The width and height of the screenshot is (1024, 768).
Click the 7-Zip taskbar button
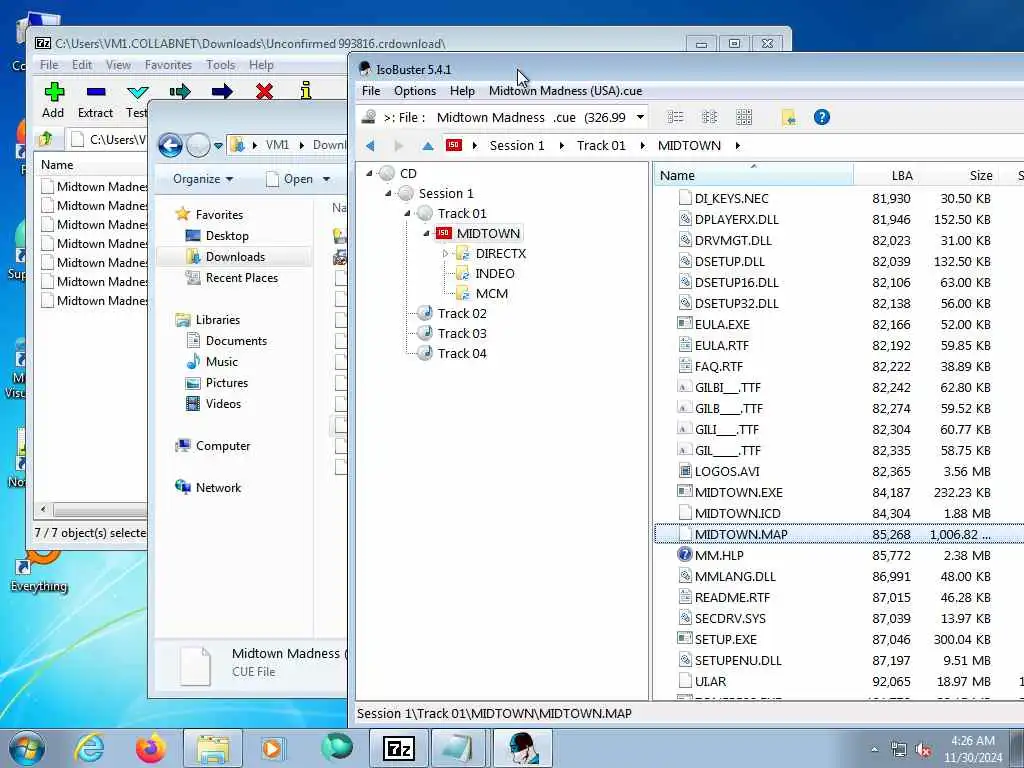399,748
